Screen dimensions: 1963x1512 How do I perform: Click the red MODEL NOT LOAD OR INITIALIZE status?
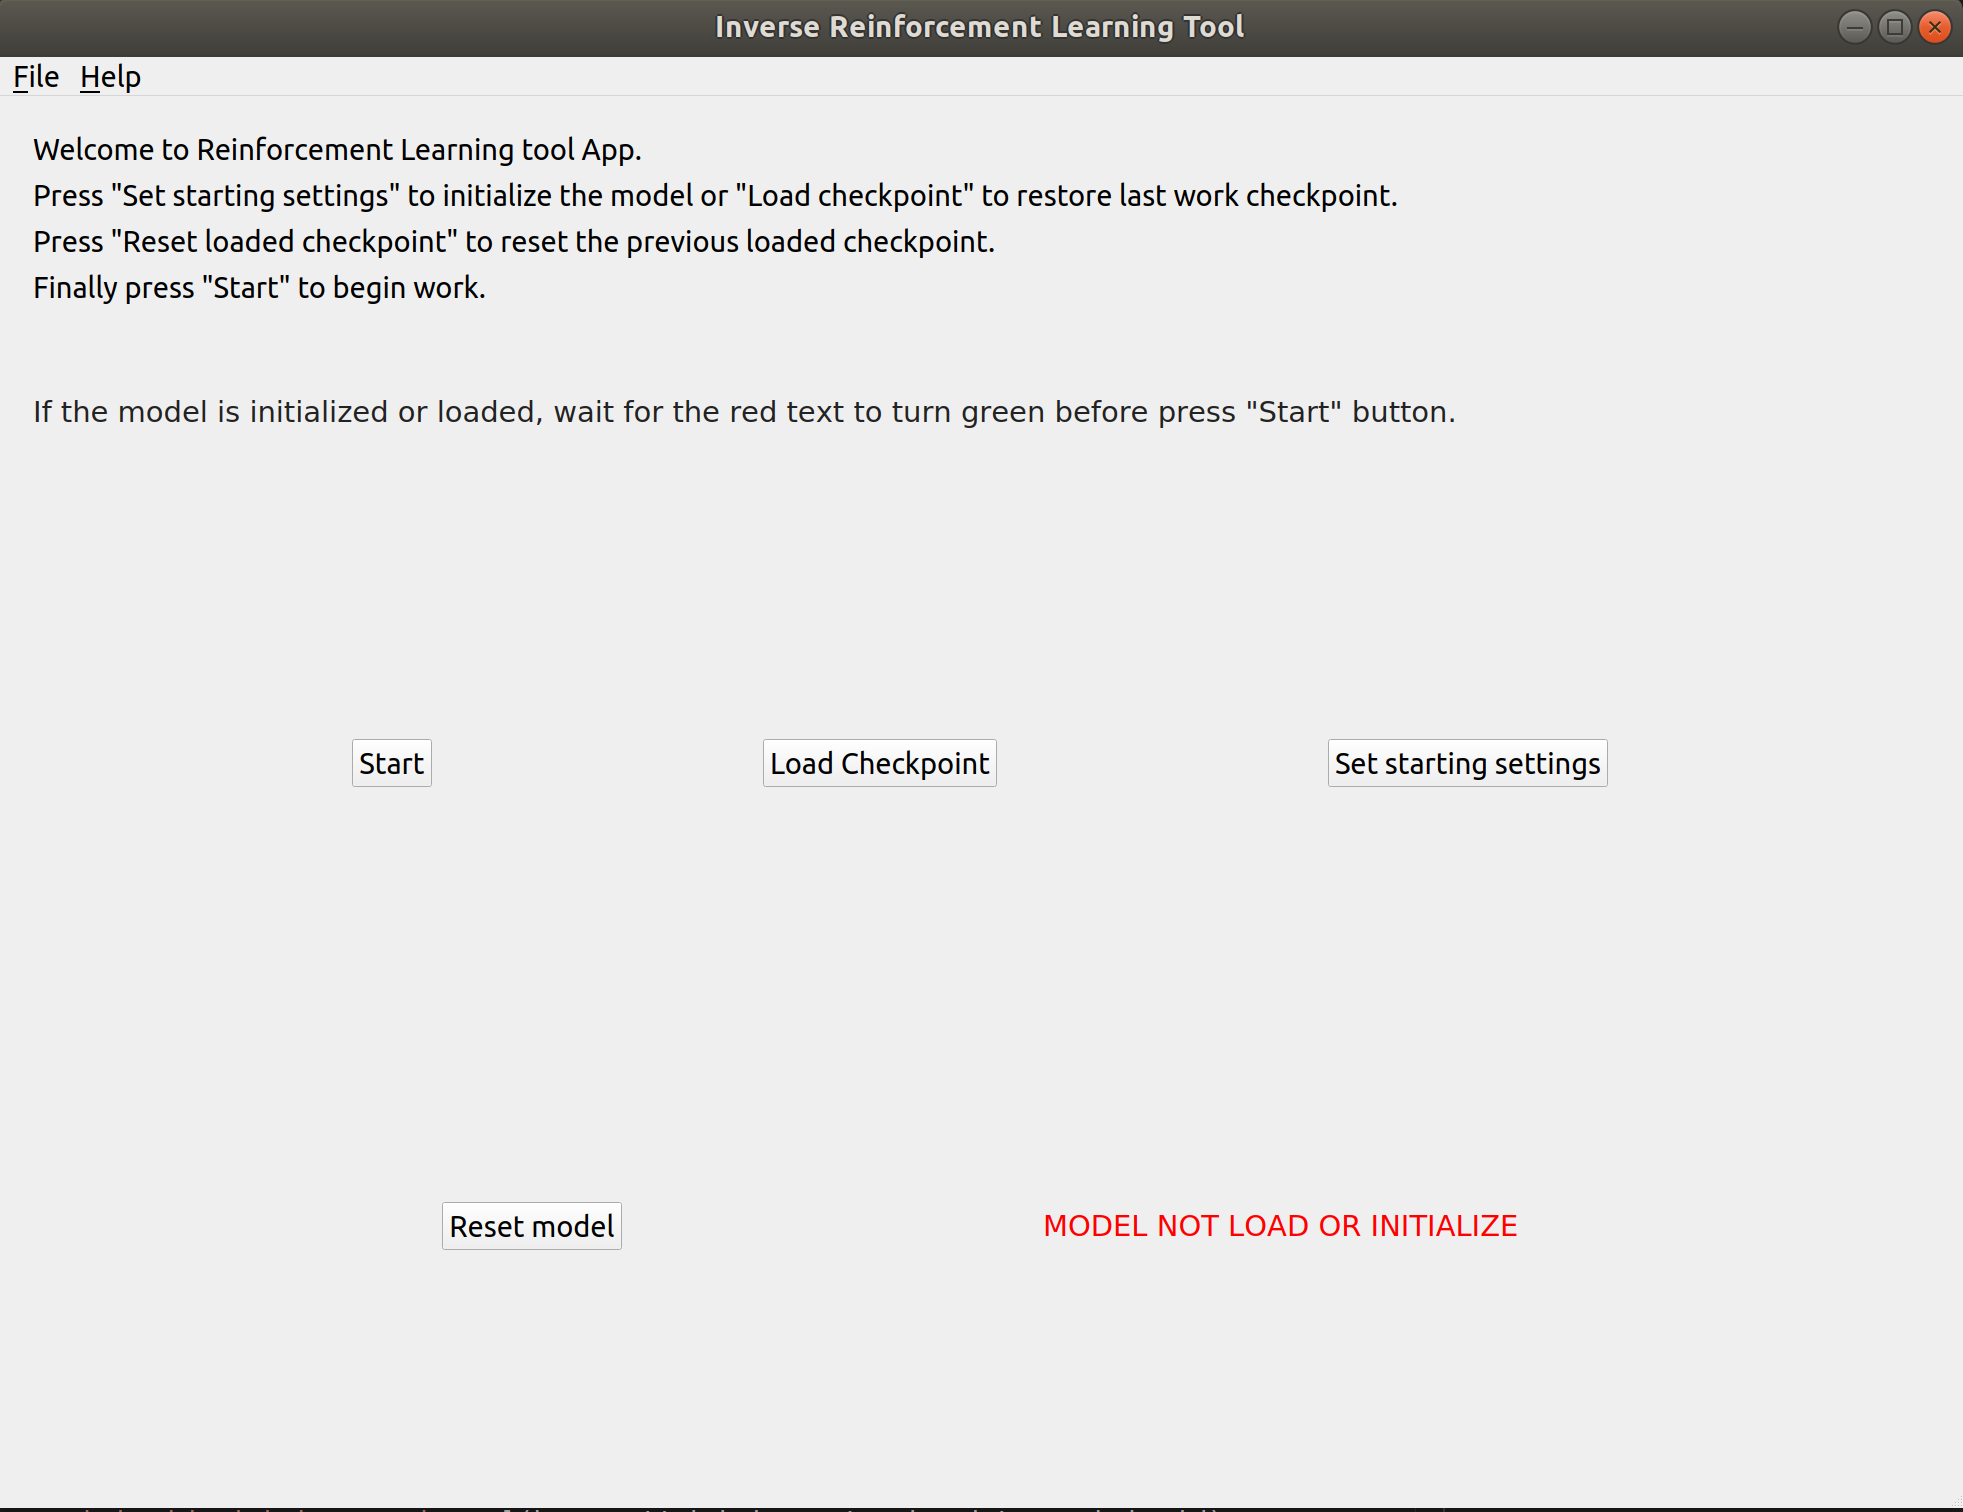1279,1226
